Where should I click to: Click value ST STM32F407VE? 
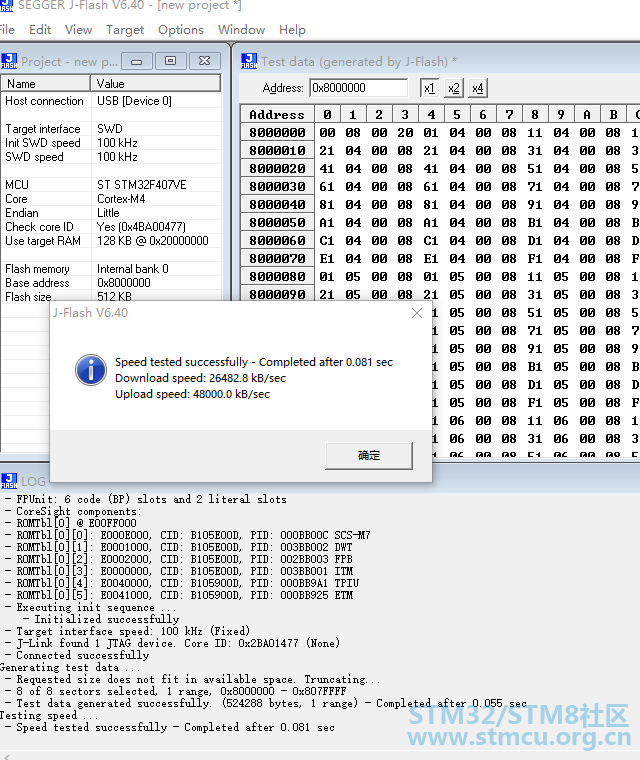coord(142,185)
